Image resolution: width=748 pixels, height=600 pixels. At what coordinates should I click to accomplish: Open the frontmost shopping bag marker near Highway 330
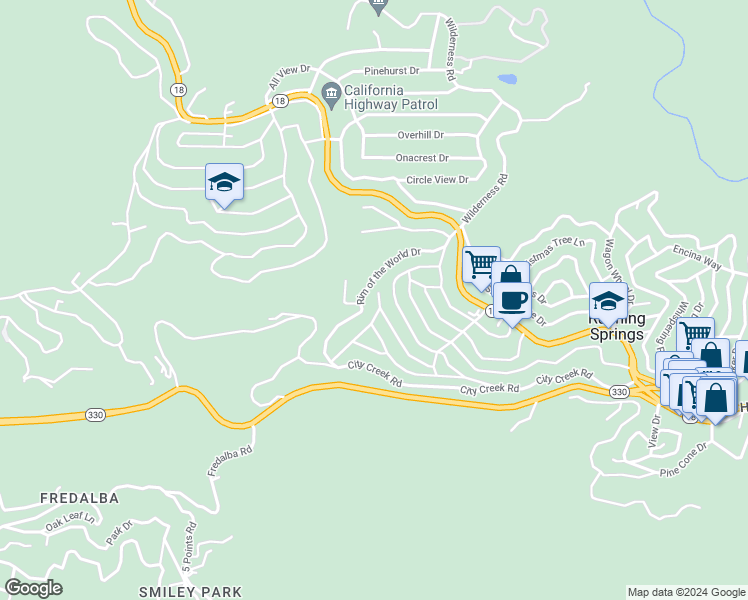click(x=716, y=398)
